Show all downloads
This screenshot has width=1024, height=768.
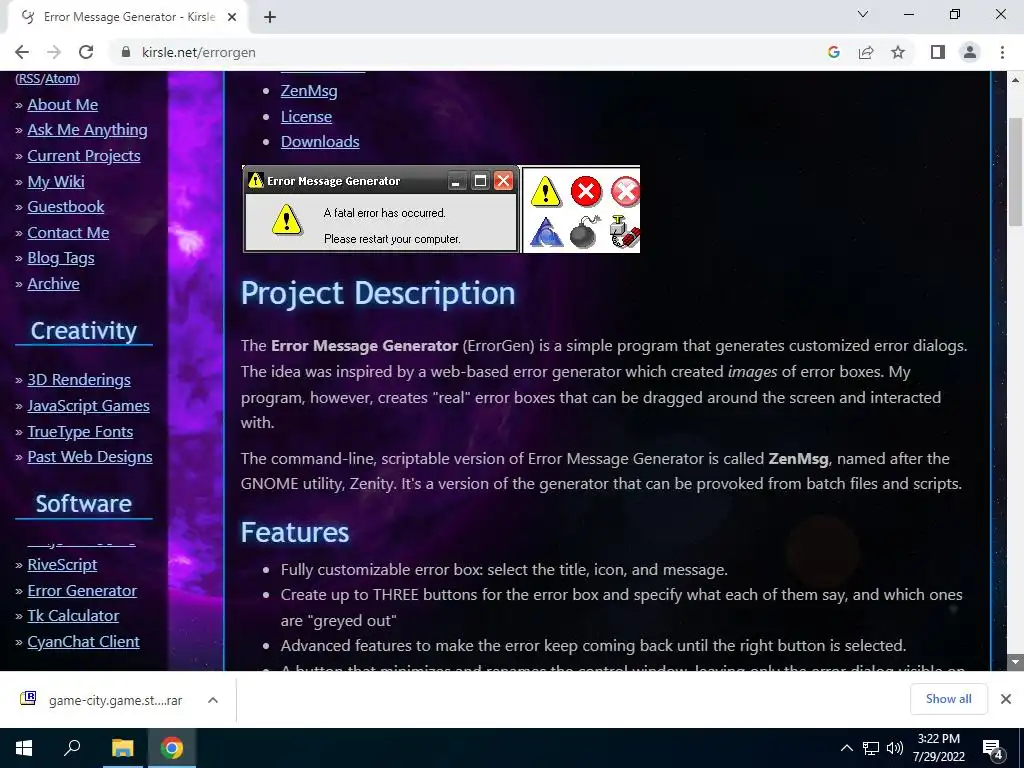pyautogui.click(x=948, y=699)
